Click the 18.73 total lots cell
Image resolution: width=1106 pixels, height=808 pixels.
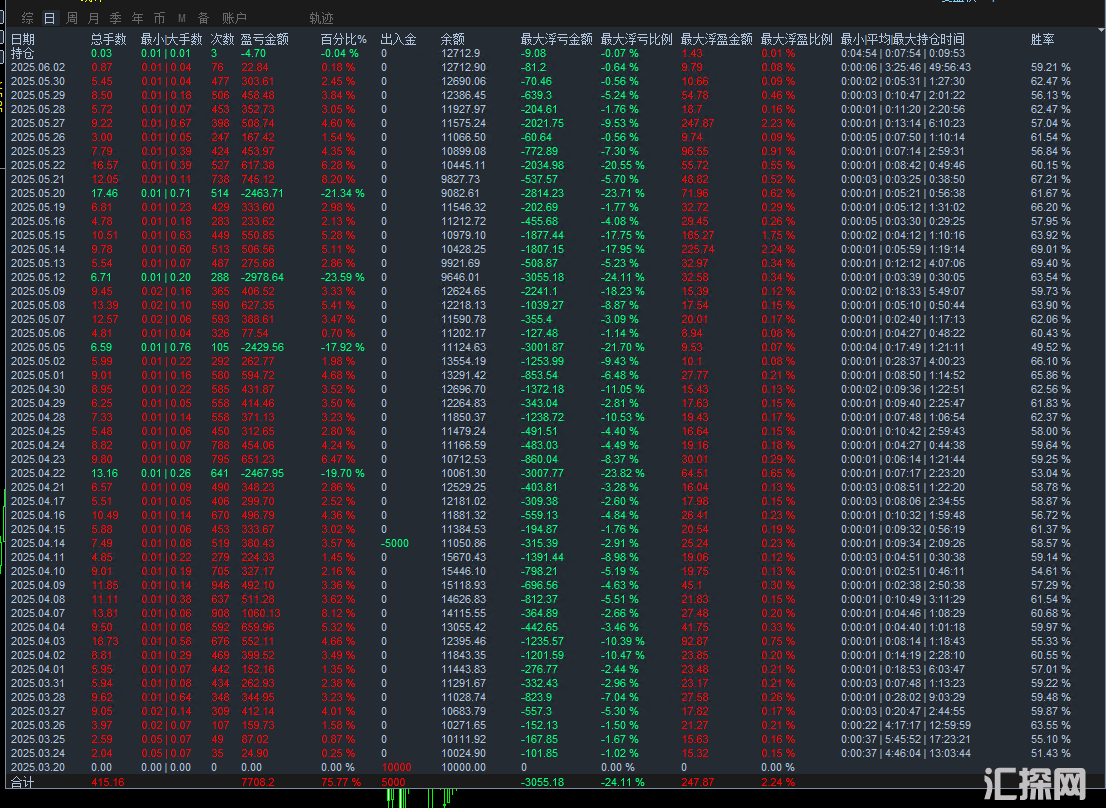pos(104,641)
